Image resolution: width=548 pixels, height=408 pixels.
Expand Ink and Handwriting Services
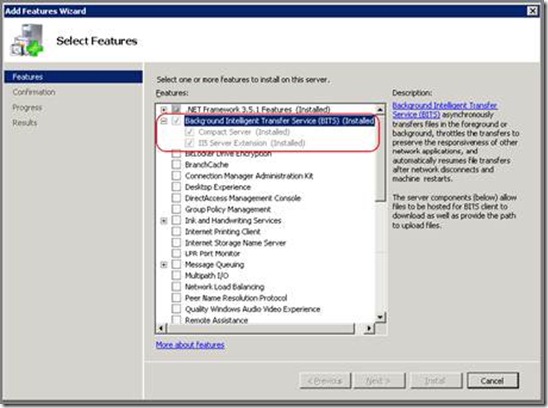(x=164, y=221)
